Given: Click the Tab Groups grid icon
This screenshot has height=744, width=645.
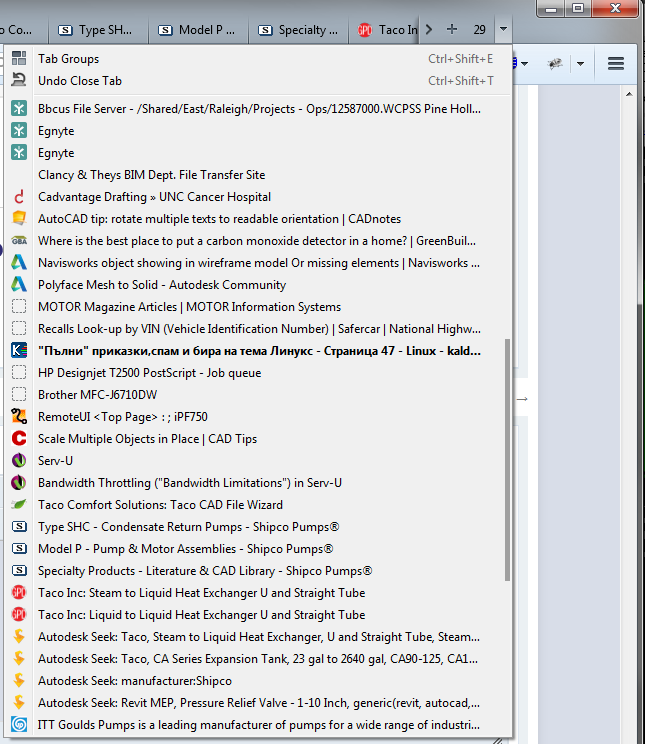Looking at the screenshot, I should click(19, 58).
